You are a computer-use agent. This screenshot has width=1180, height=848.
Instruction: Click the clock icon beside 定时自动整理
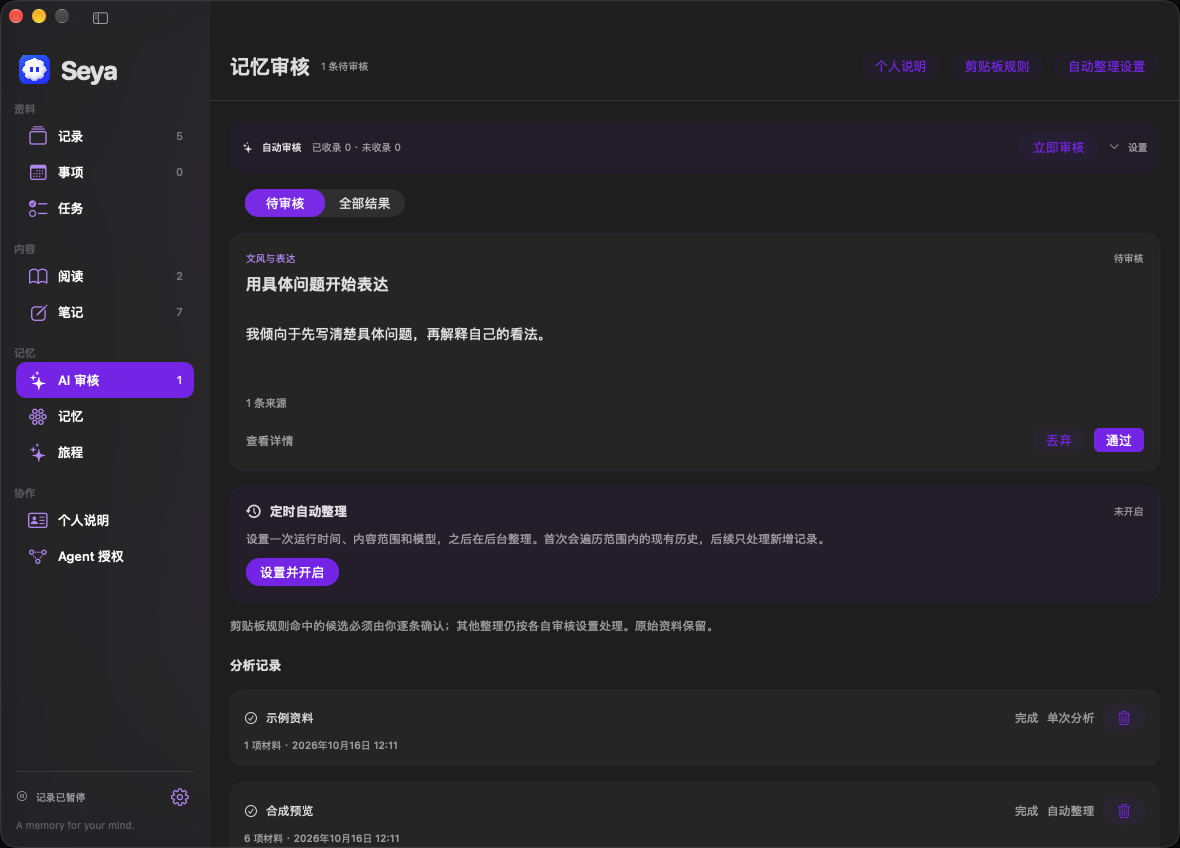(x=254, y=511)
